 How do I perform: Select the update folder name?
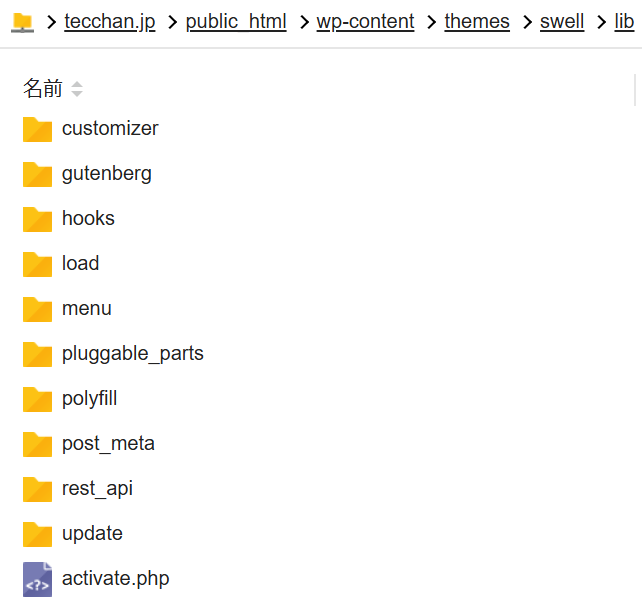pyautogui.click(x=92, y=534)
